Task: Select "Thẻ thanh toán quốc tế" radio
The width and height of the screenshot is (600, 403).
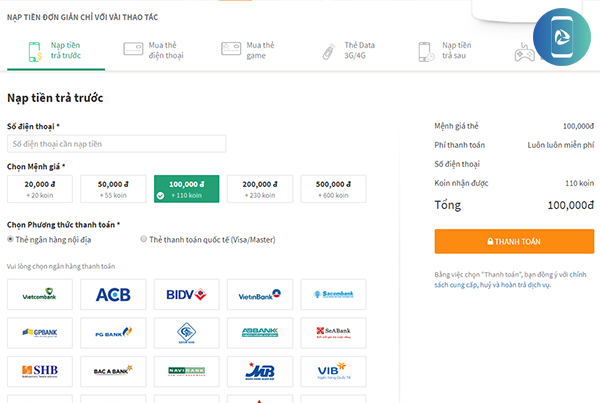Action: [144, 240]
